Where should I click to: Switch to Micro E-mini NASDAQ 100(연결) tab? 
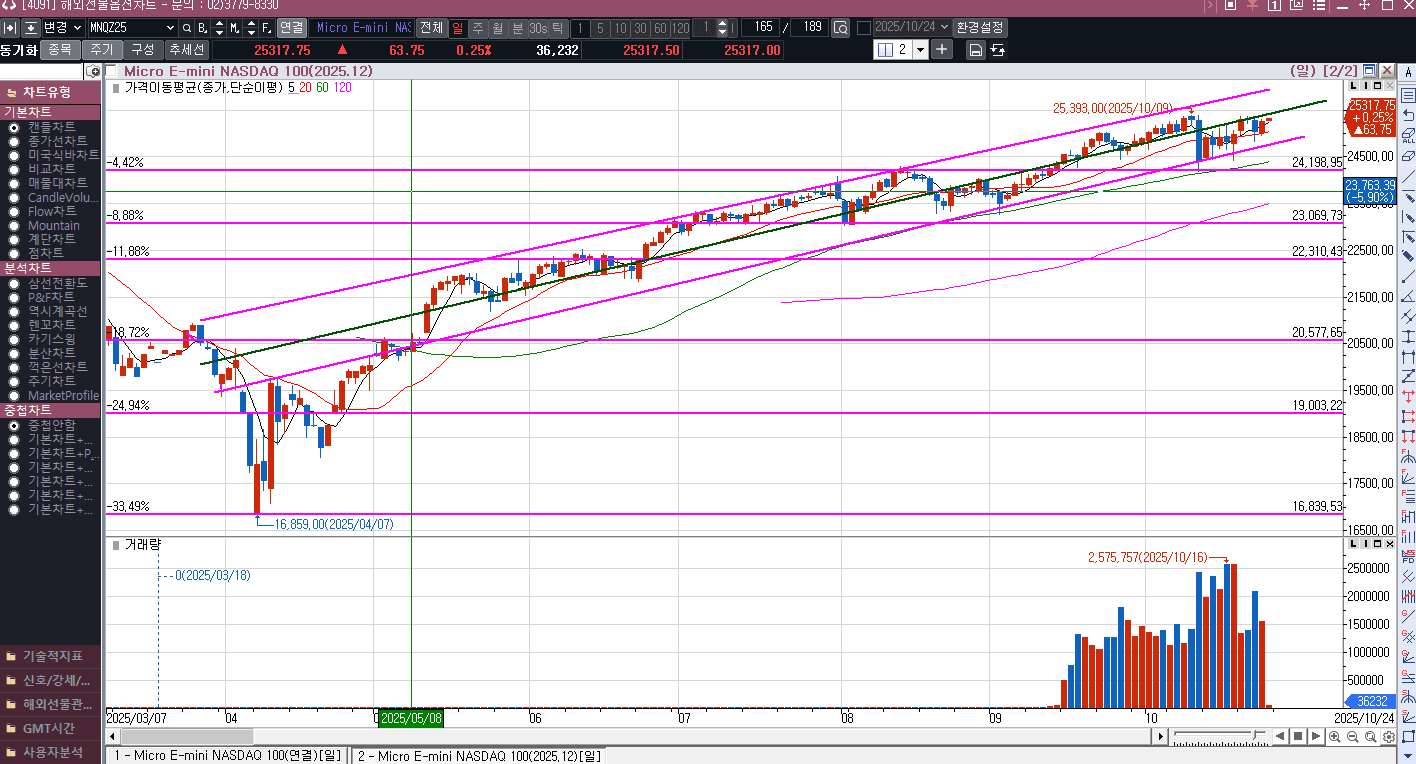[x=227, y=756]
